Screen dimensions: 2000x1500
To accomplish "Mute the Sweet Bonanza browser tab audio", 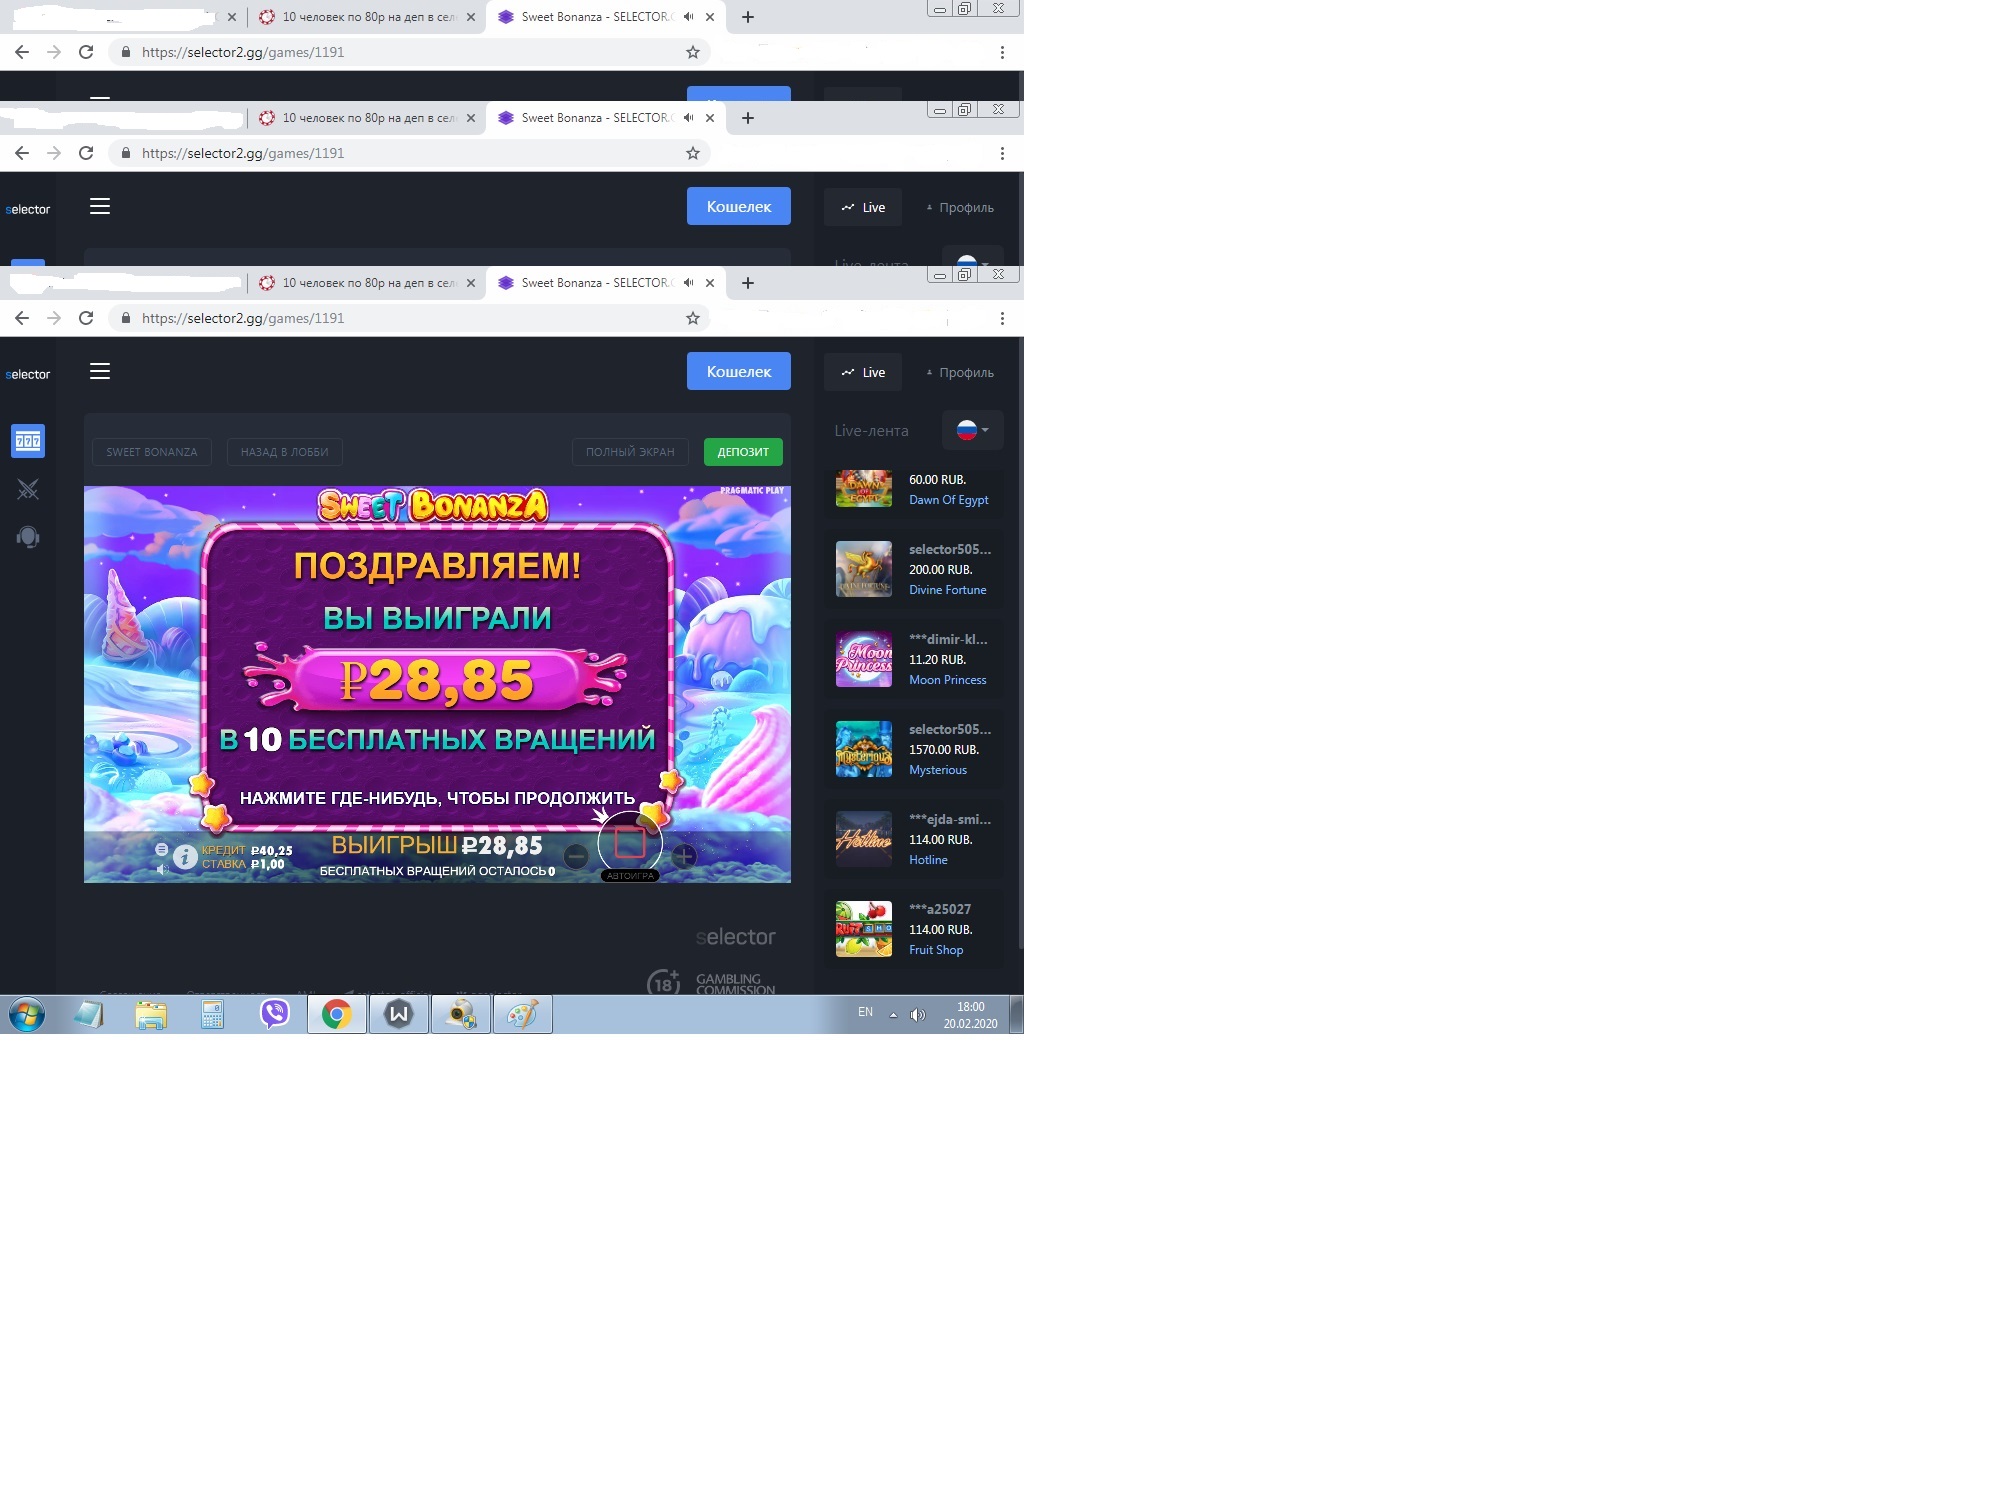I will [688, 283].
